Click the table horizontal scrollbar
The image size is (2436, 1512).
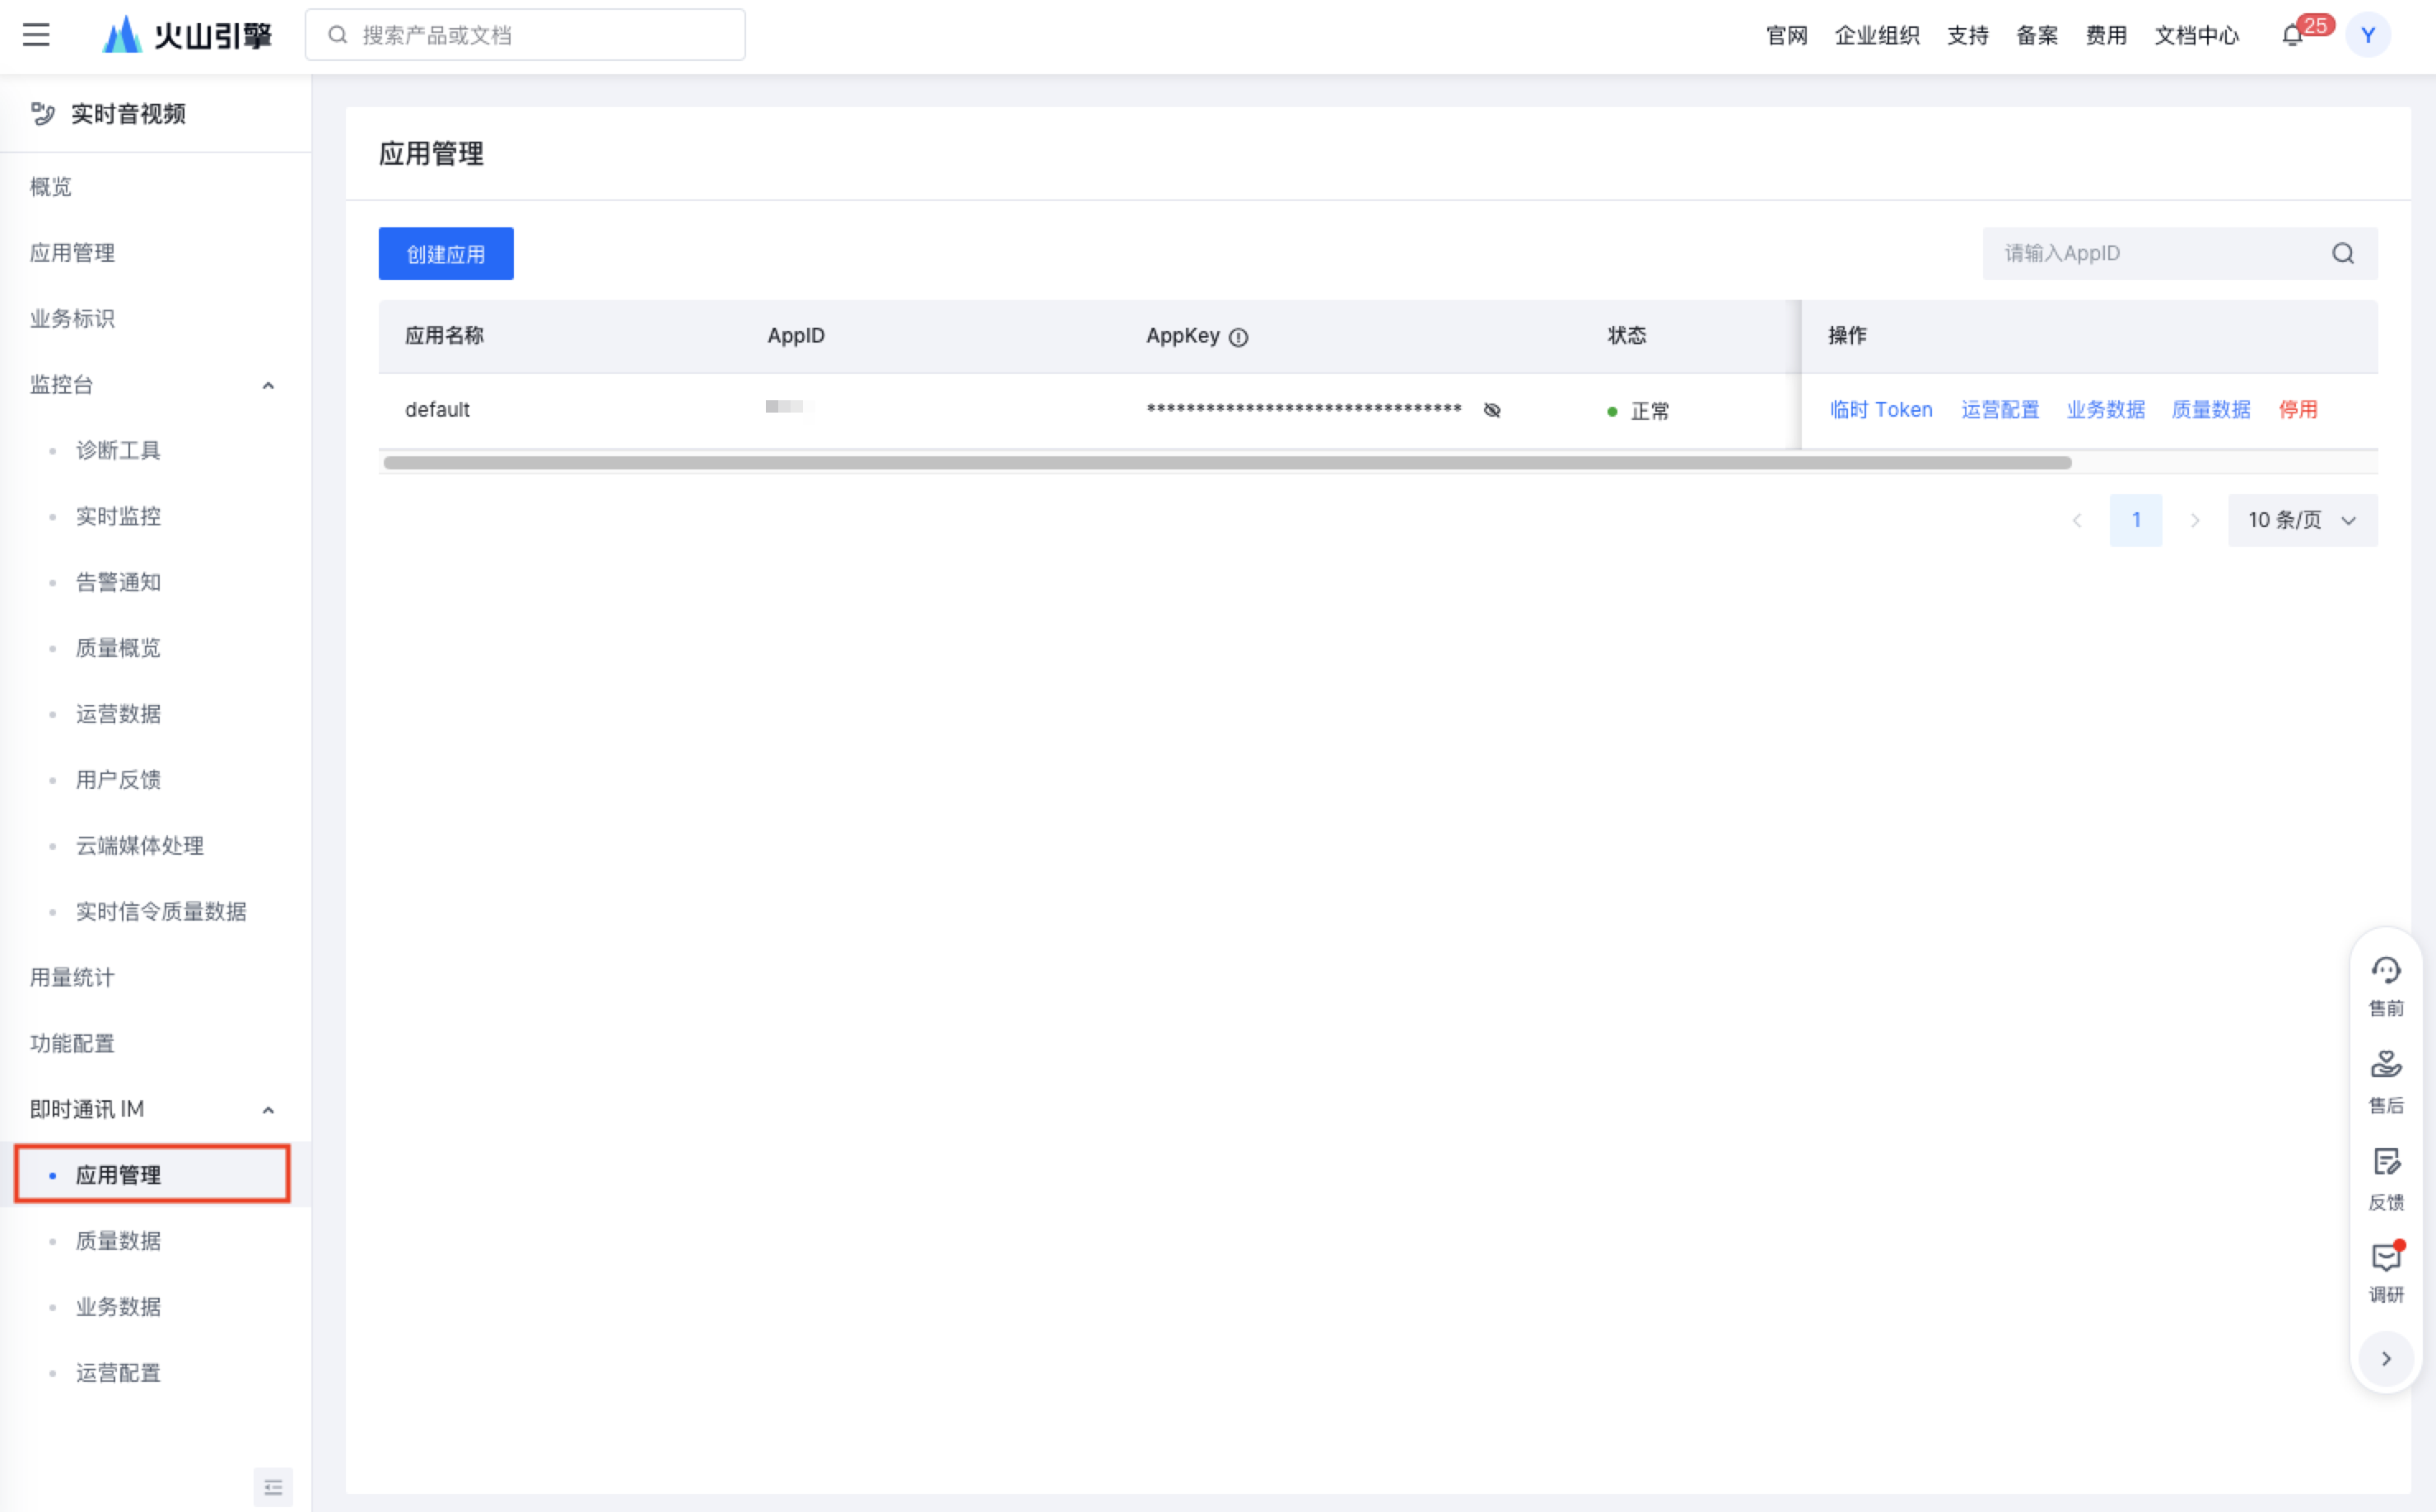(1227, 463)
